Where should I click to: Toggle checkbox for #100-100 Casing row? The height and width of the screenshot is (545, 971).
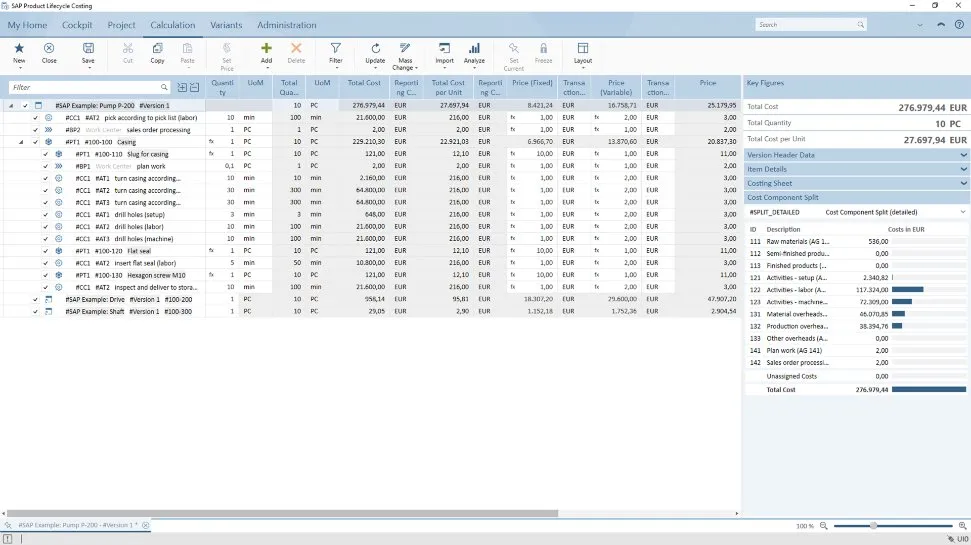(35, 142)
